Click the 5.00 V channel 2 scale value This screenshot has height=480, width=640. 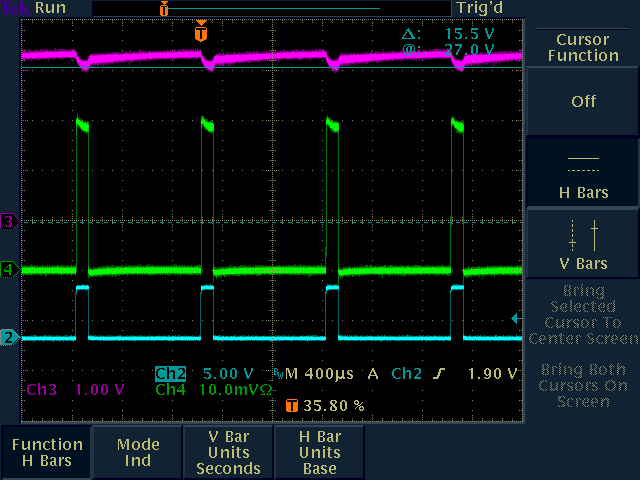[228, 373]
